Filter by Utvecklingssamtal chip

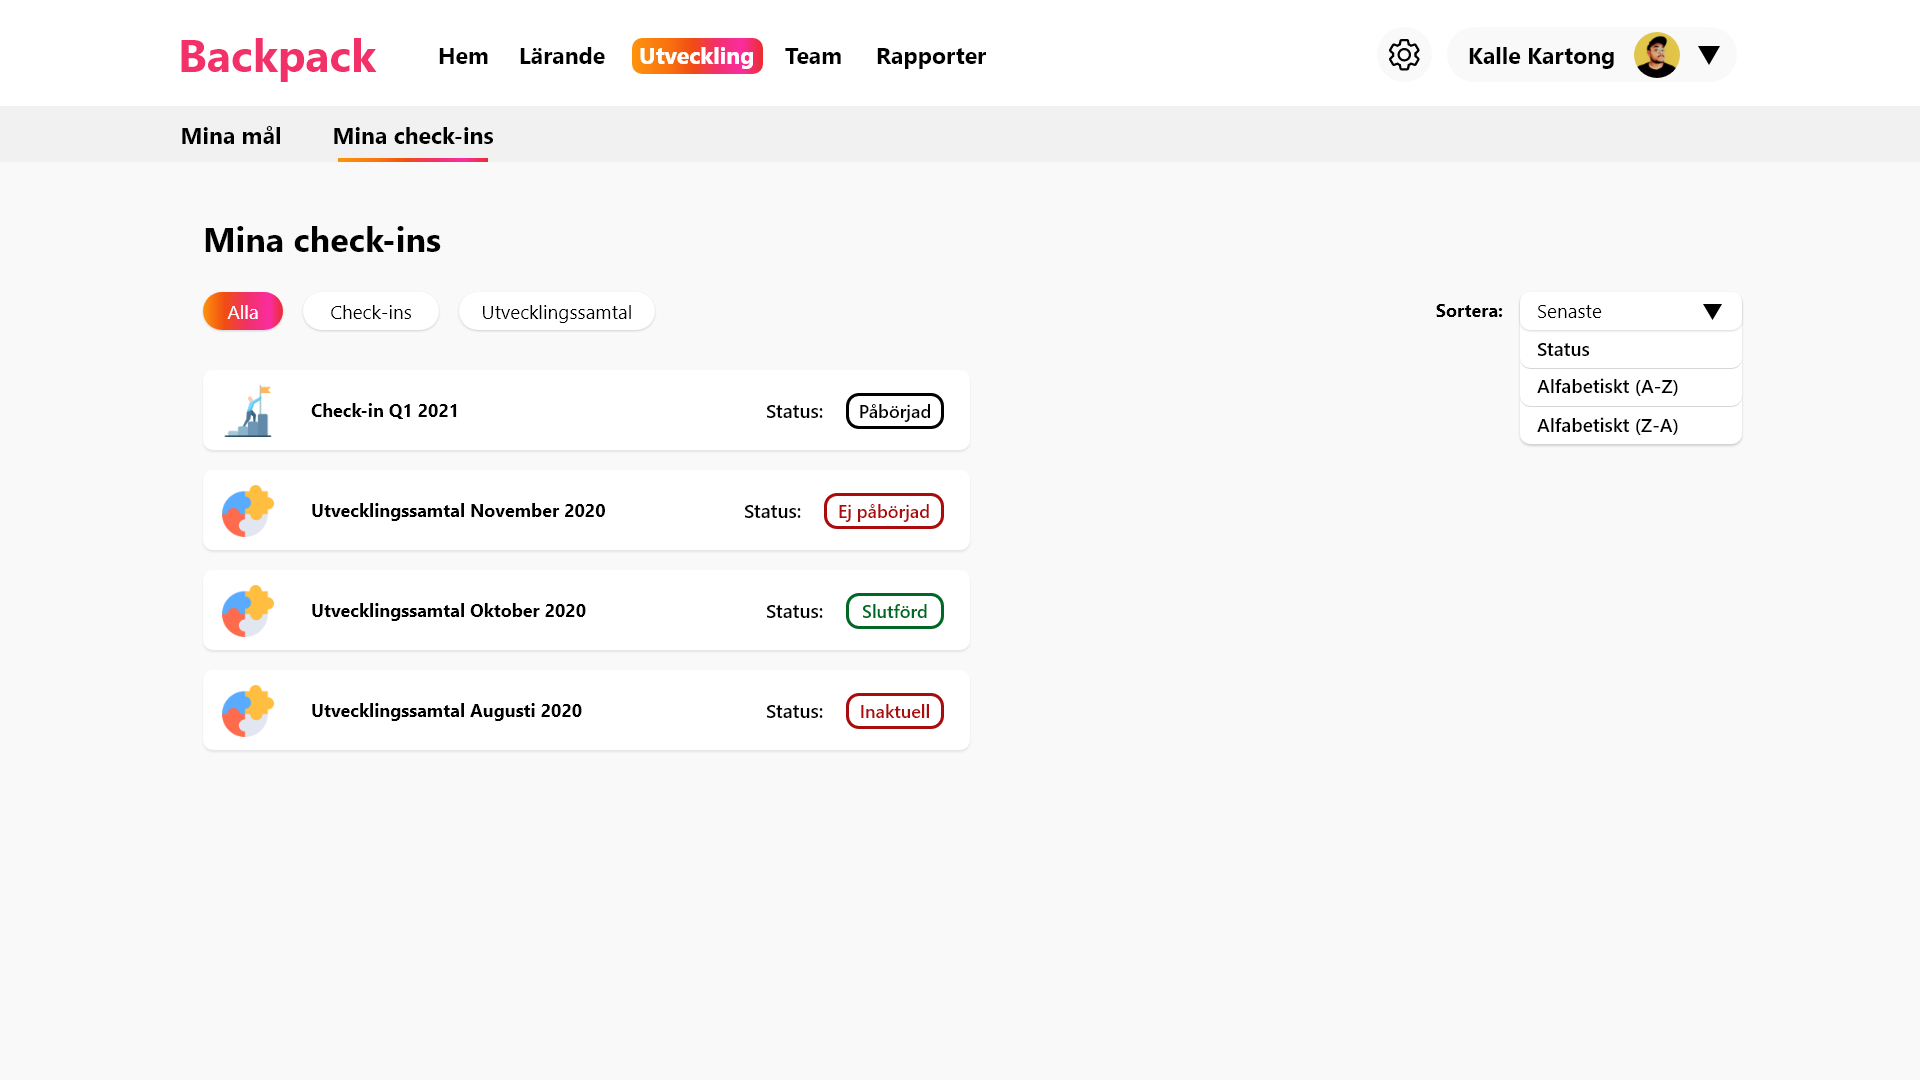[556, 312]
